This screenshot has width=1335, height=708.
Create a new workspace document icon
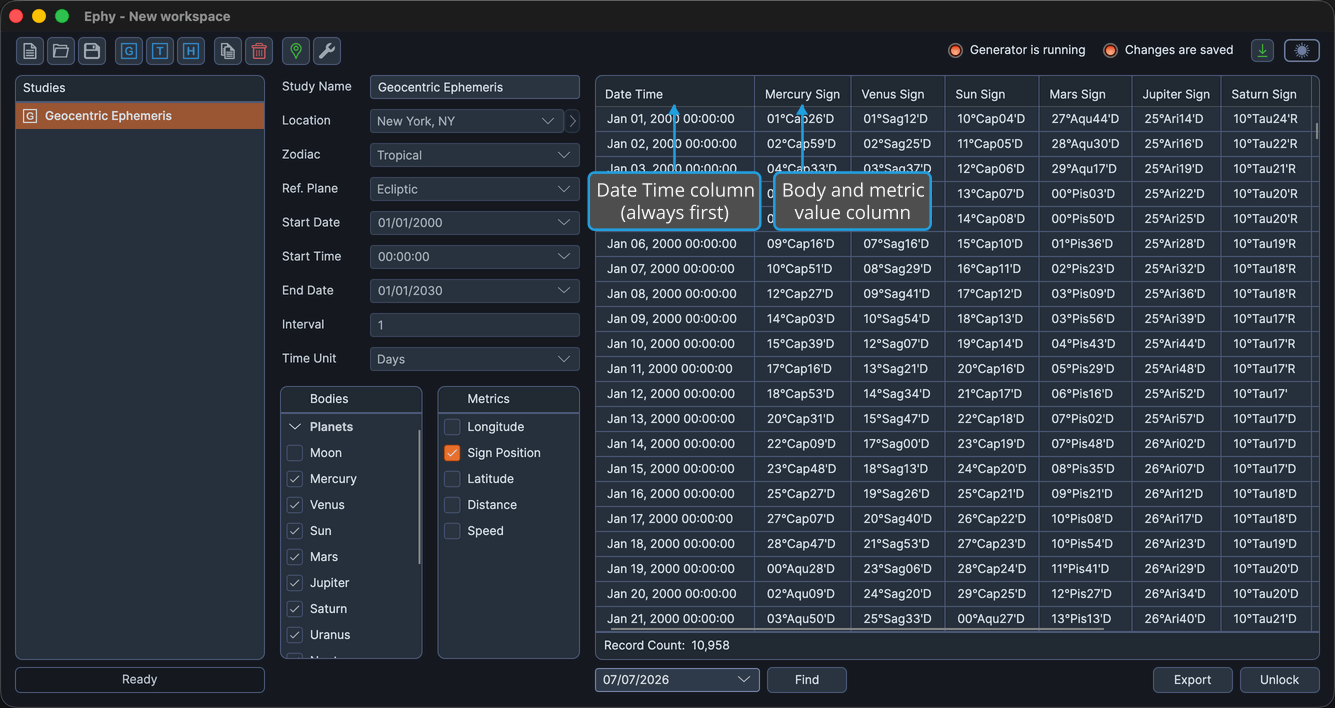click(30, 51)
